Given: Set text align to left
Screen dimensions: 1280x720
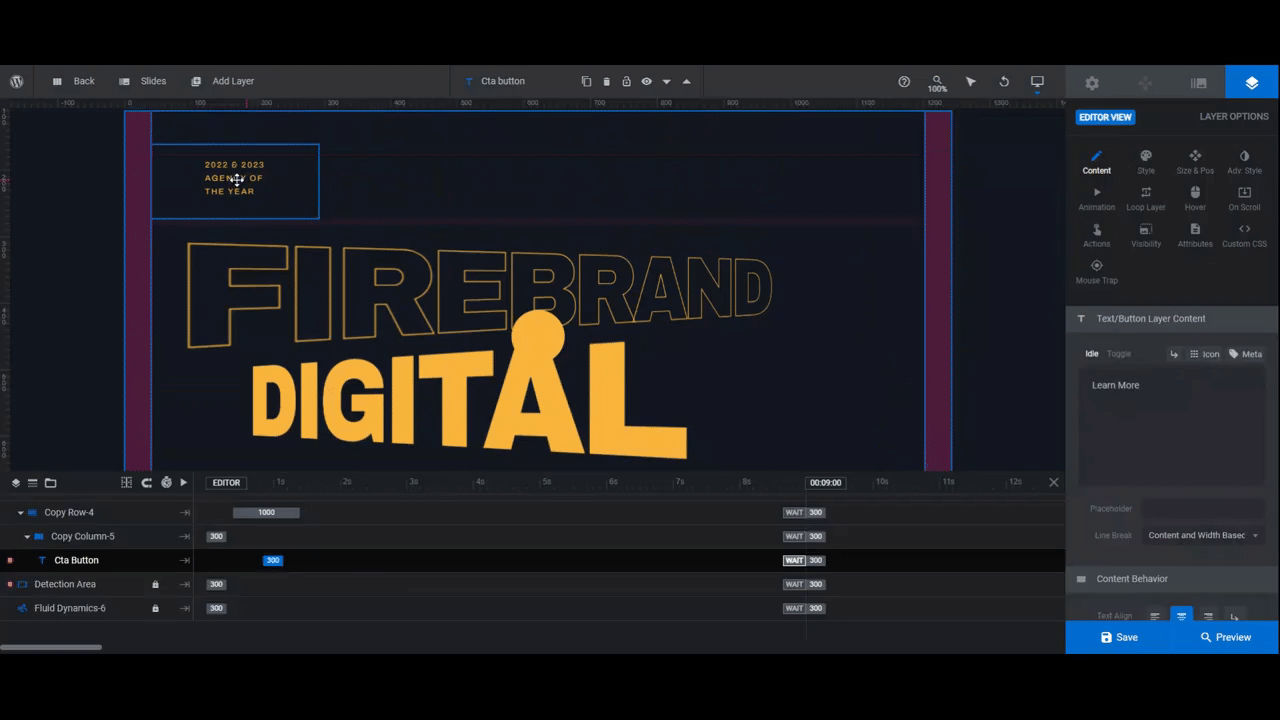Looking at the screenshot, I should click(x=1155, y=616).
